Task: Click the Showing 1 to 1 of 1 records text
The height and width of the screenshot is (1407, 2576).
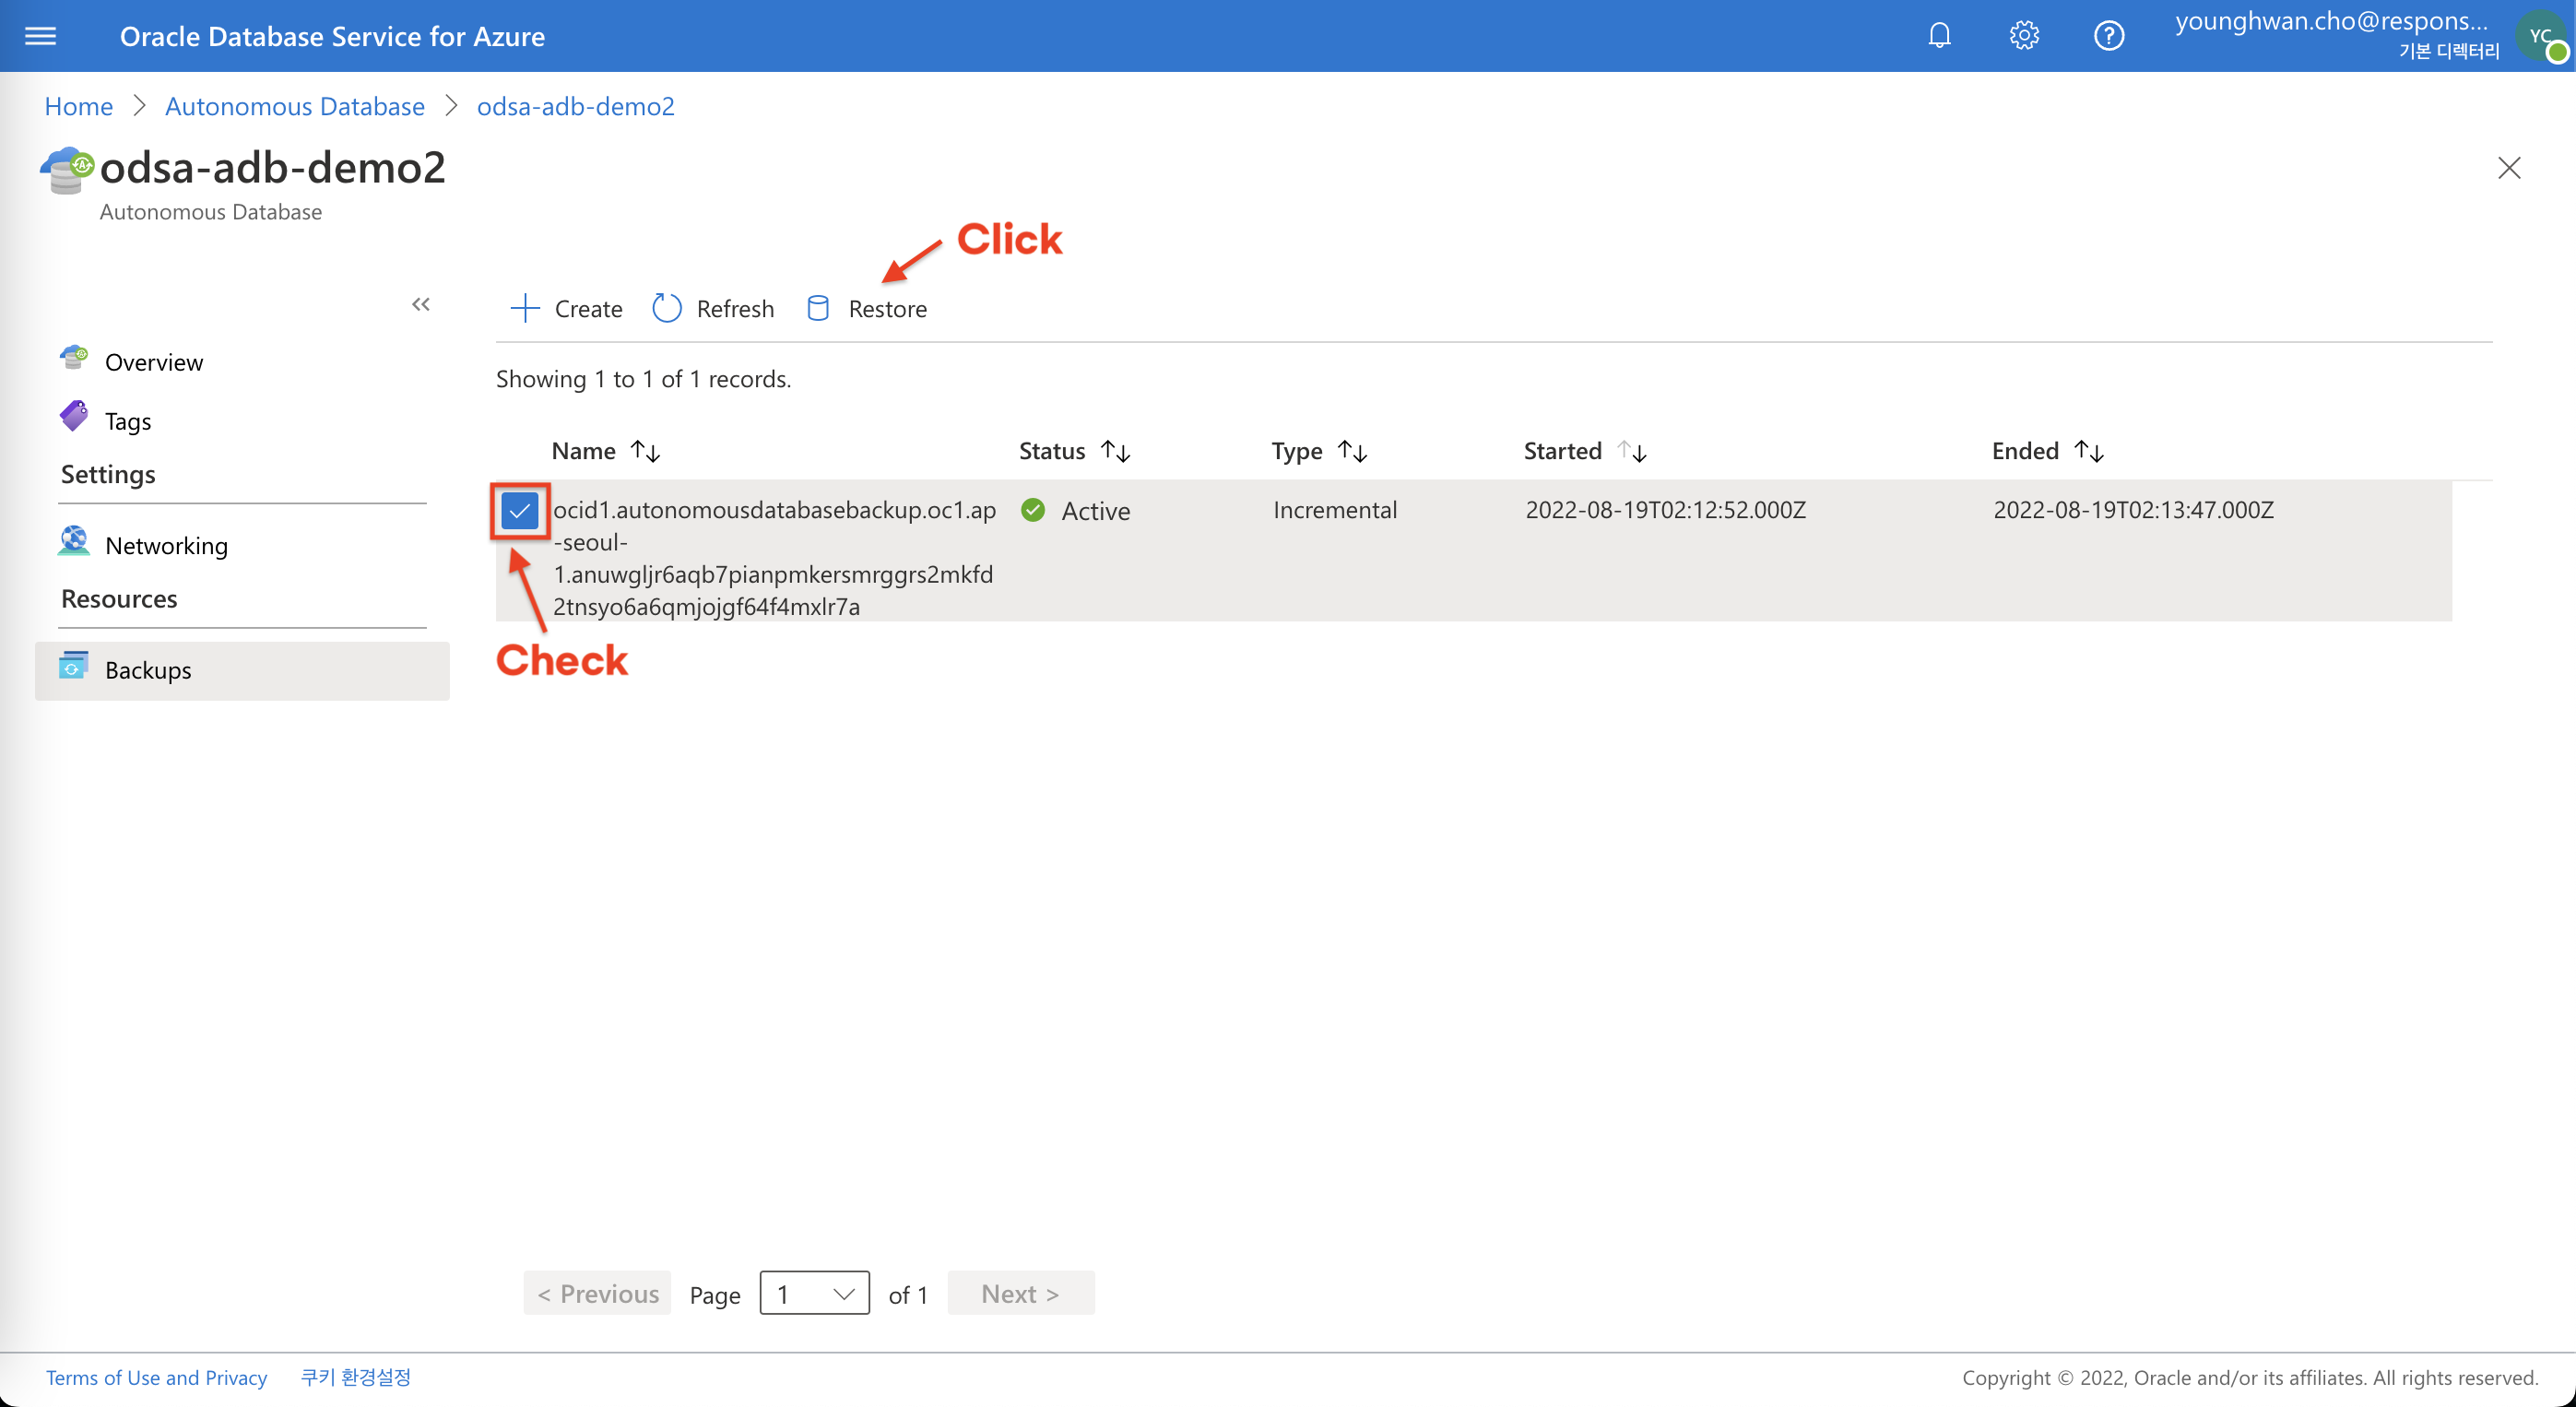Action: click(643, 379)
